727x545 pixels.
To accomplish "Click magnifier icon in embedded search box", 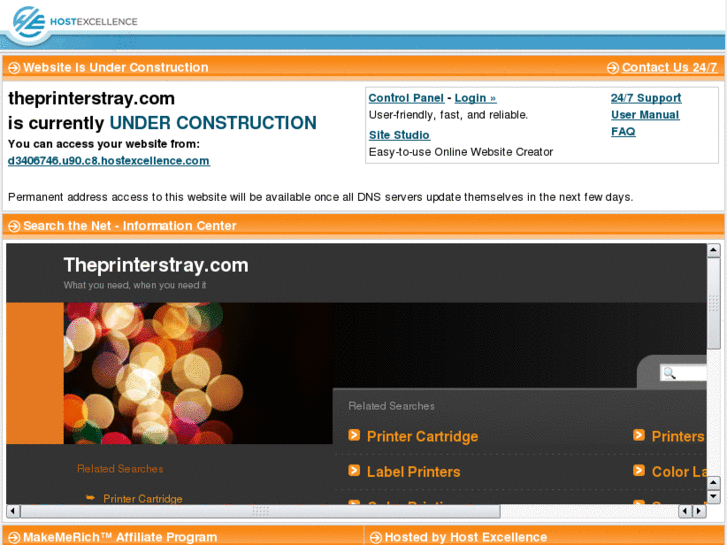I will coord(670,373).
